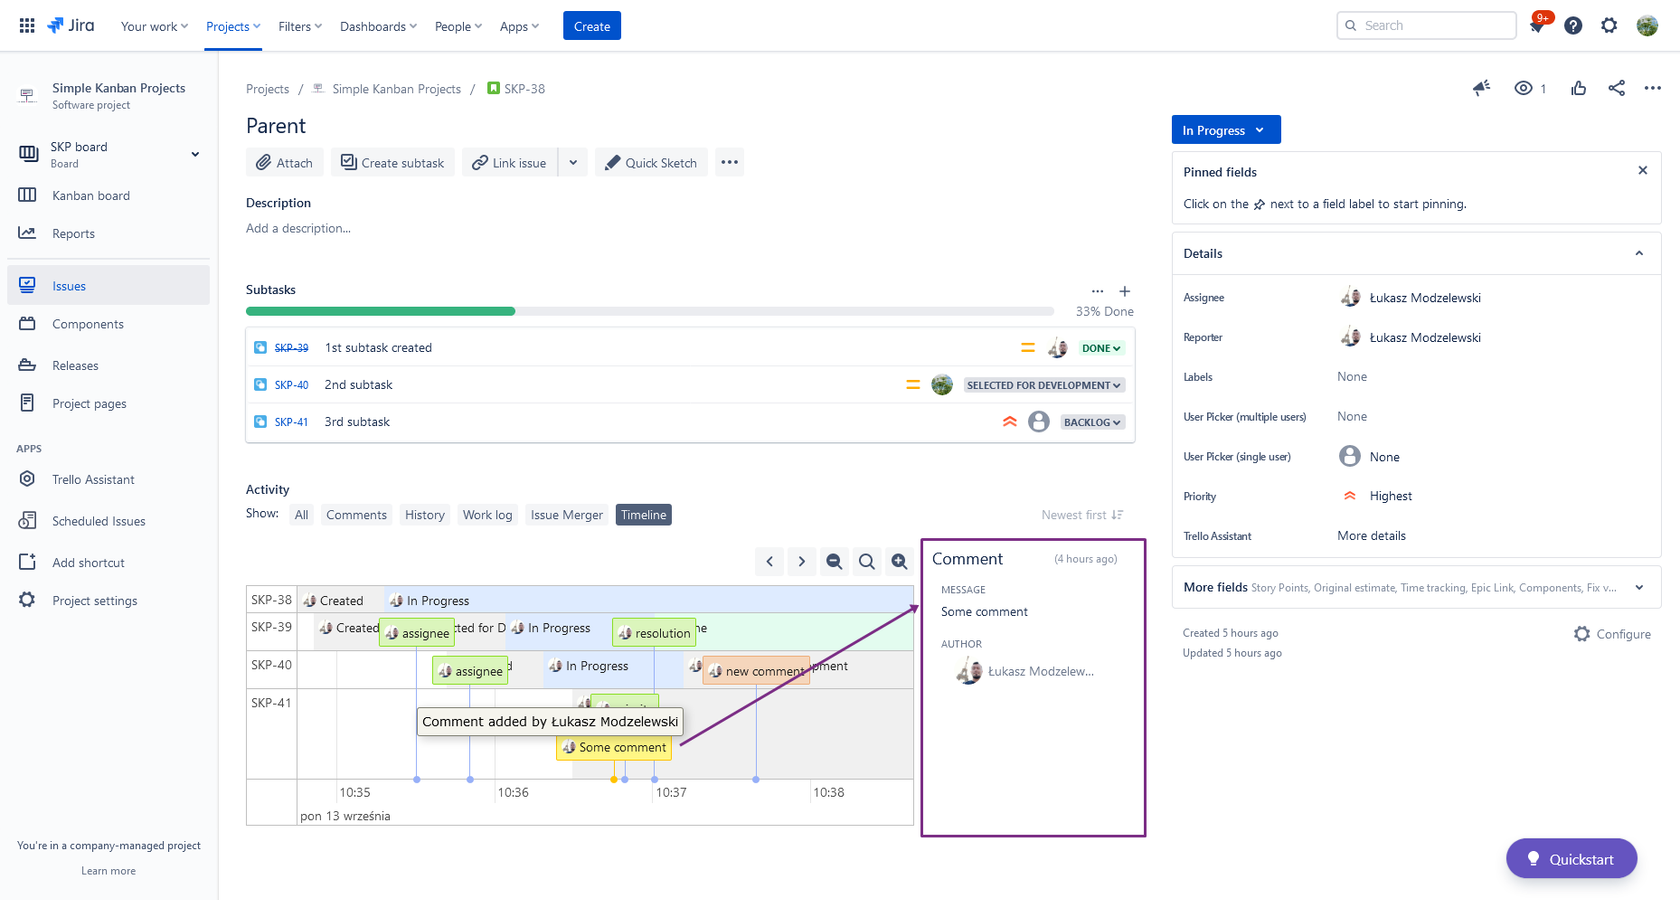Open the Dashboards menu
The width and height of the screenshot is (1680, 900).
click(x=378, y=26)
